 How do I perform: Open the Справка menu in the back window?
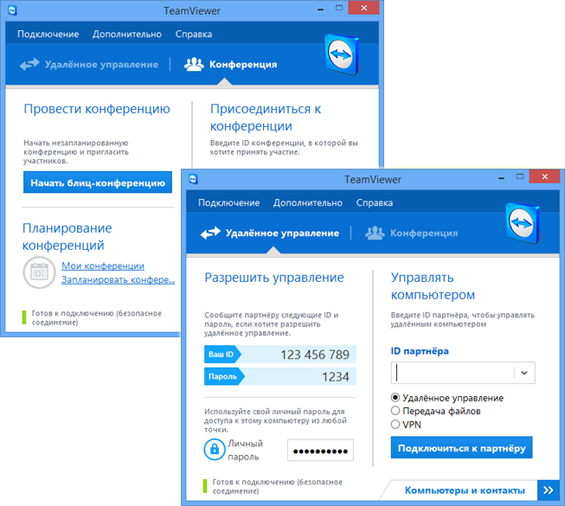click(x=193, y=34)
